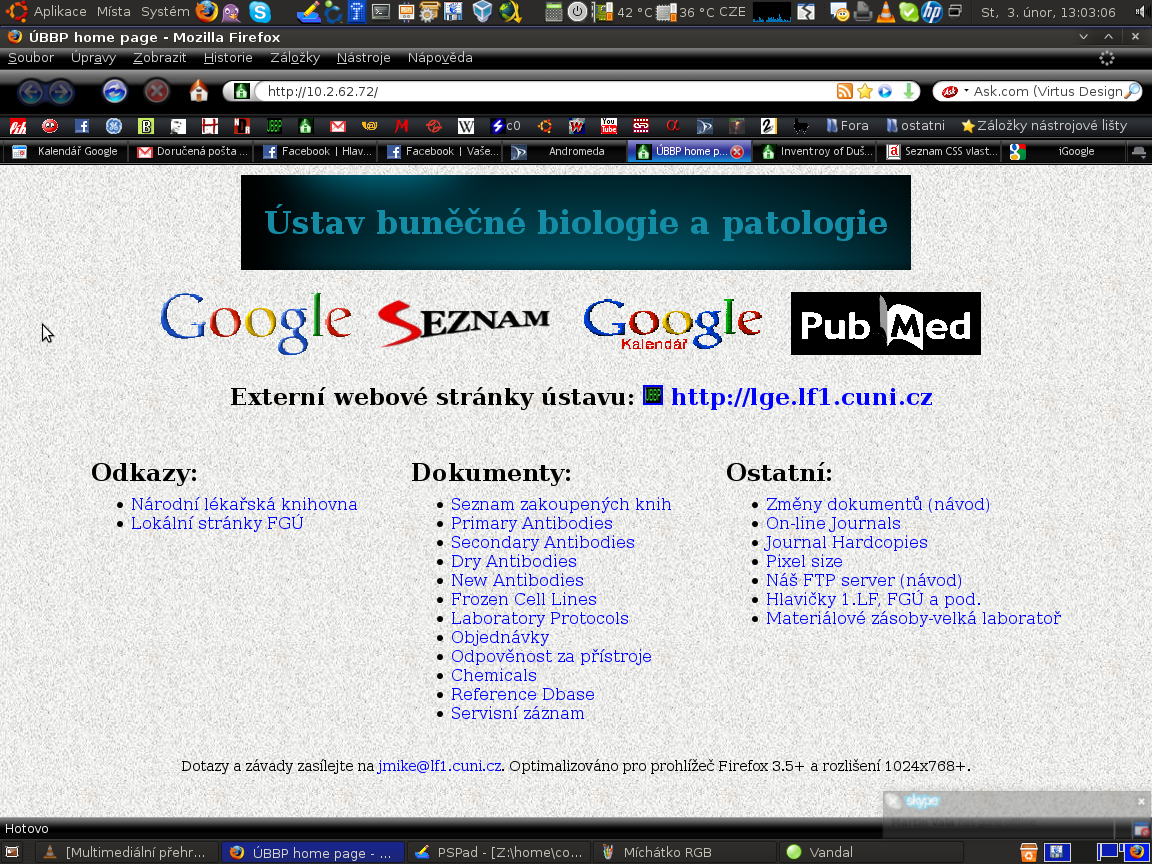The height and width of the screenshot is (864, 1152).
Task: Open the On-line Journals link
Action: (833, 523)
